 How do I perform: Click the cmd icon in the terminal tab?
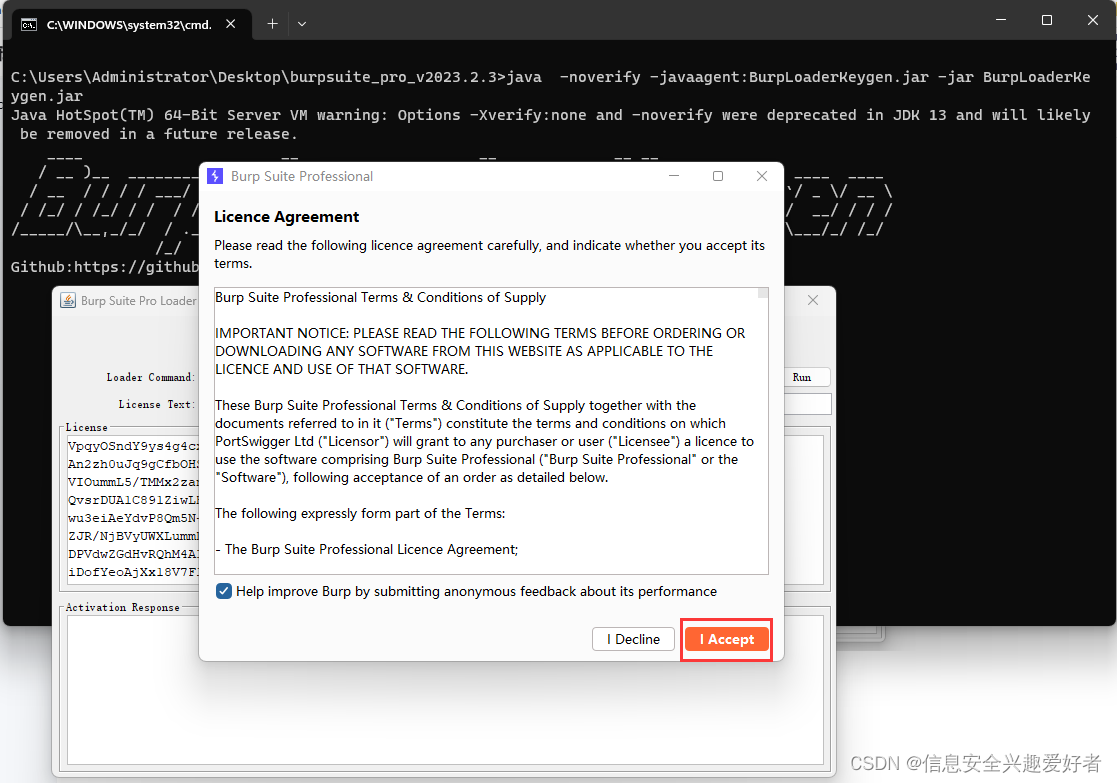coord(28,25)
